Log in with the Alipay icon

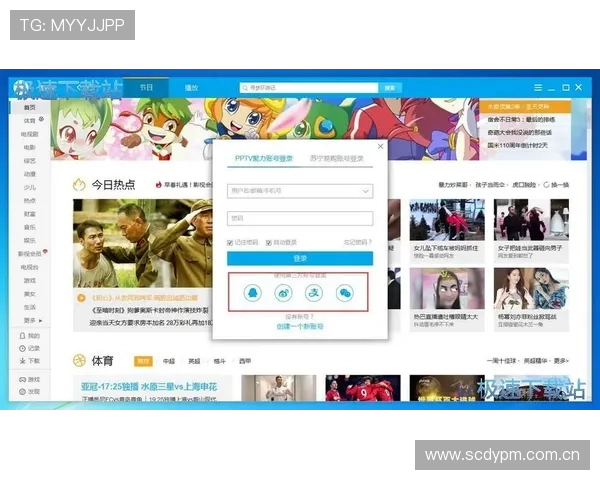314,293
